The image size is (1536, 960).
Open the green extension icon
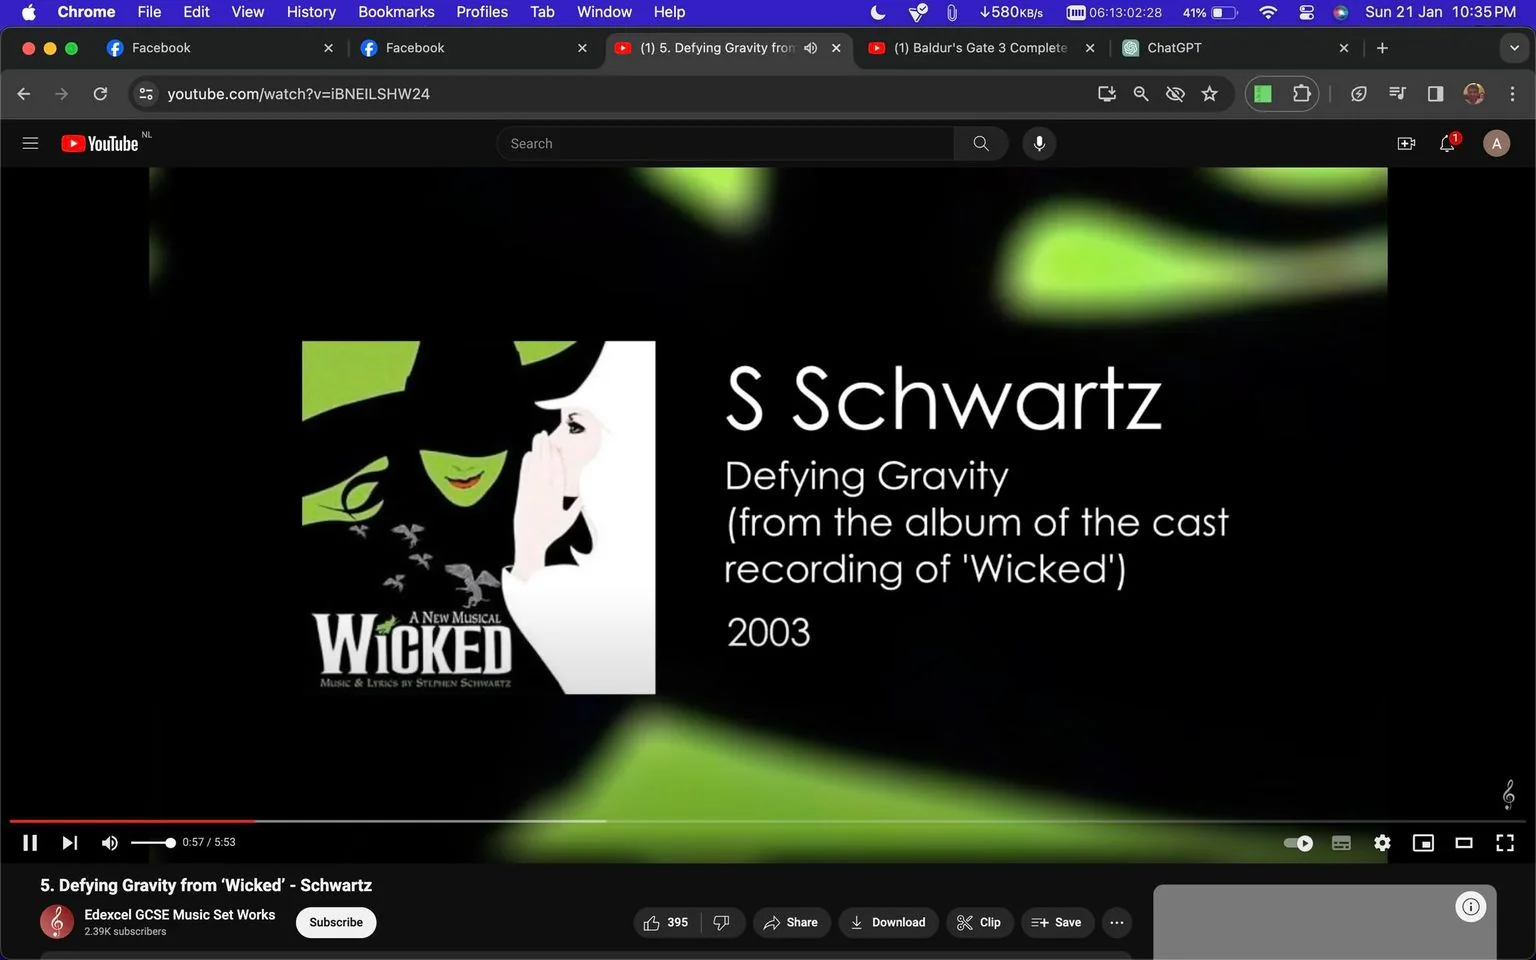tap(1263, 93)
